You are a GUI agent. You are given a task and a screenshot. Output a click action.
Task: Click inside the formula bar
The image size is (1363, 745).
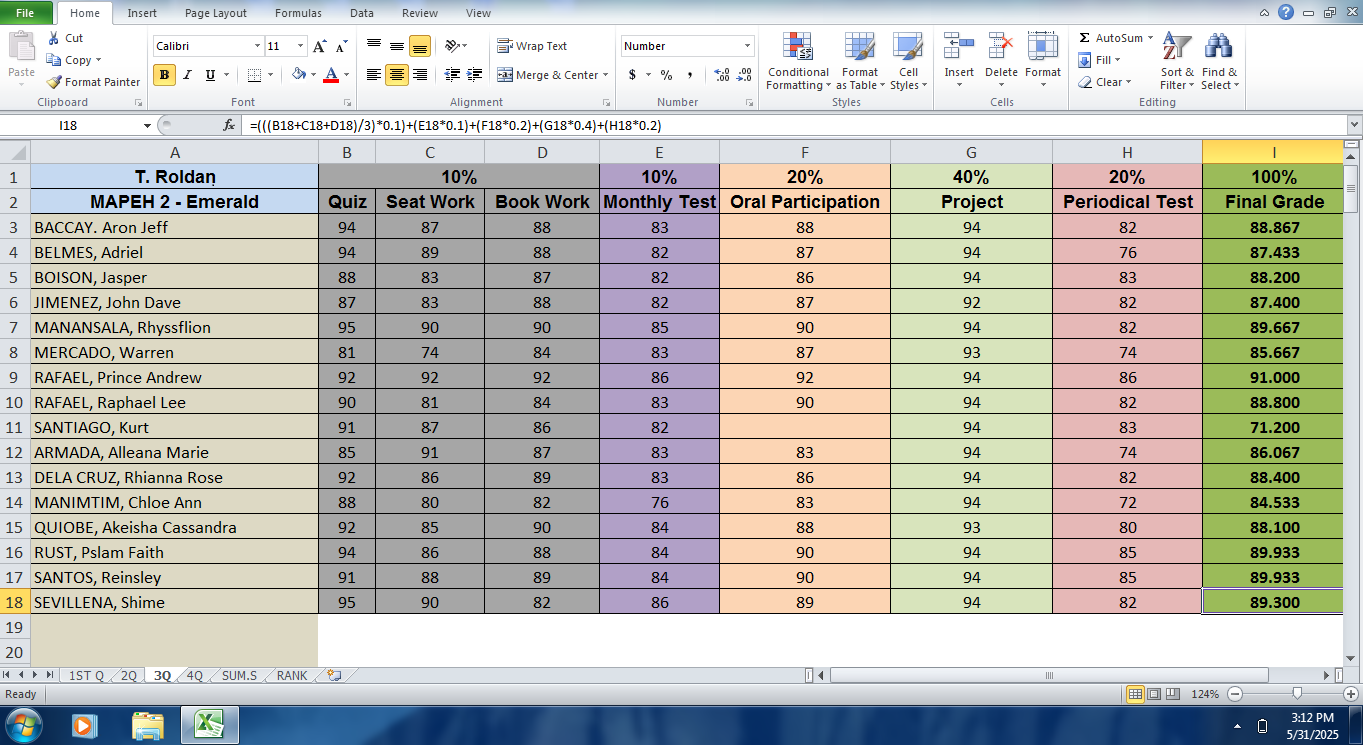(x=795, y=125)
